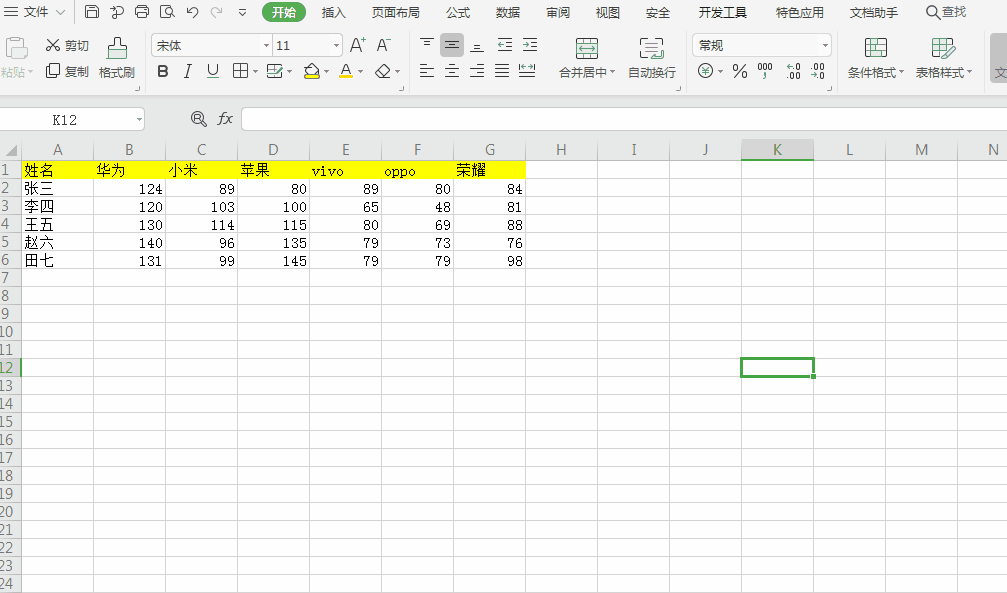
Task: Toggle Bold formatting
Action: (x=162, y=71)
